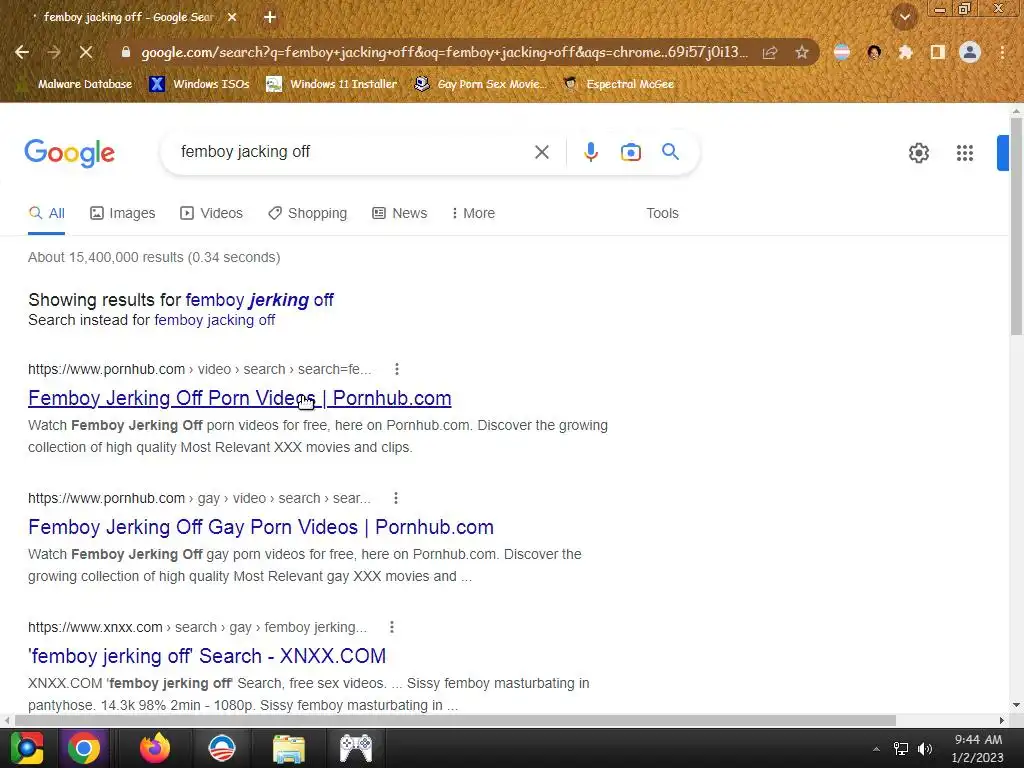Screen dimensions: 1024x768
Task: Click the 'Search instead for' original query link
Action: tap(215, 320)
